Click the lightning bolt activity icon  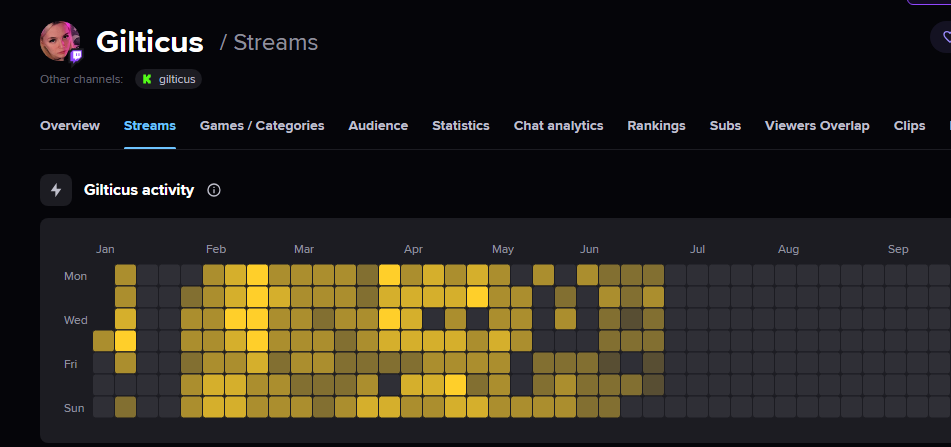56,190
